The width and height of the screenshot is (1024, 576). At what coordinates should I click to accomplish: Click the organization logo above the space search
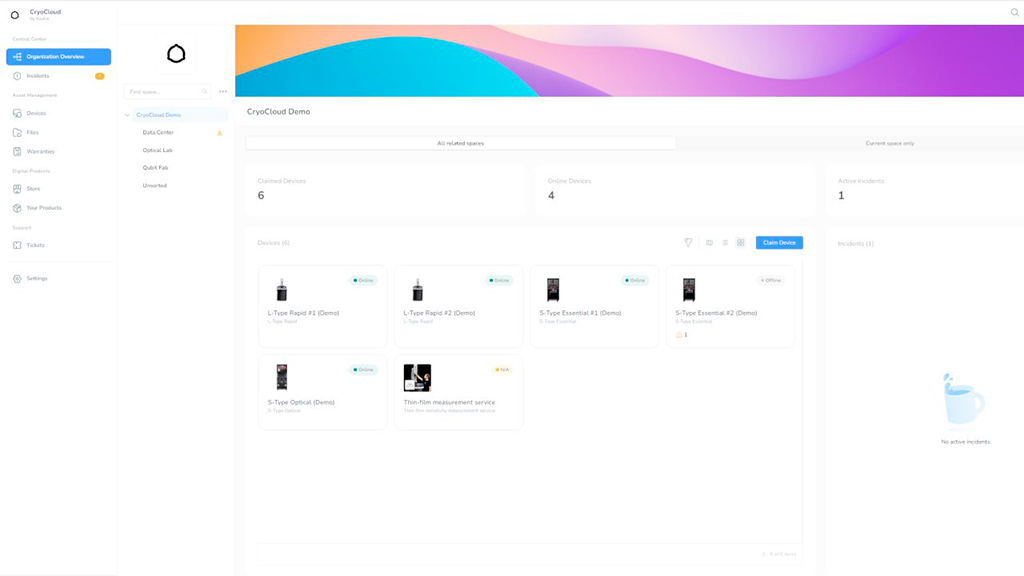(x=176, y=54)
